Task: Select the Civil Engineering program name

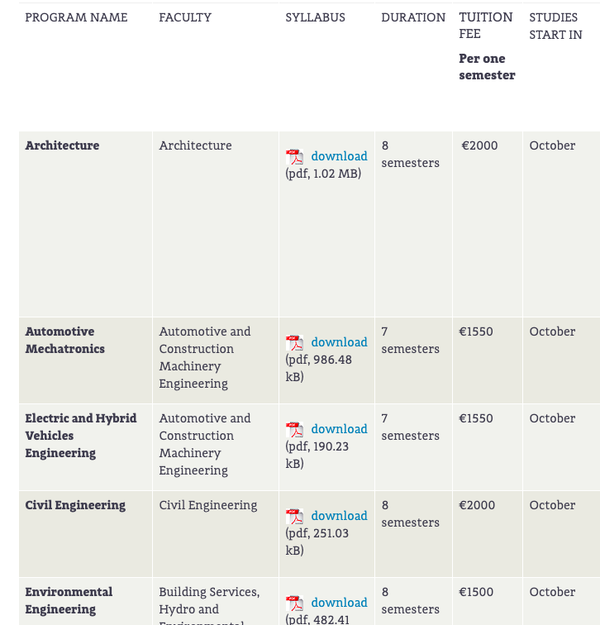Action: [x=75, y=506]
